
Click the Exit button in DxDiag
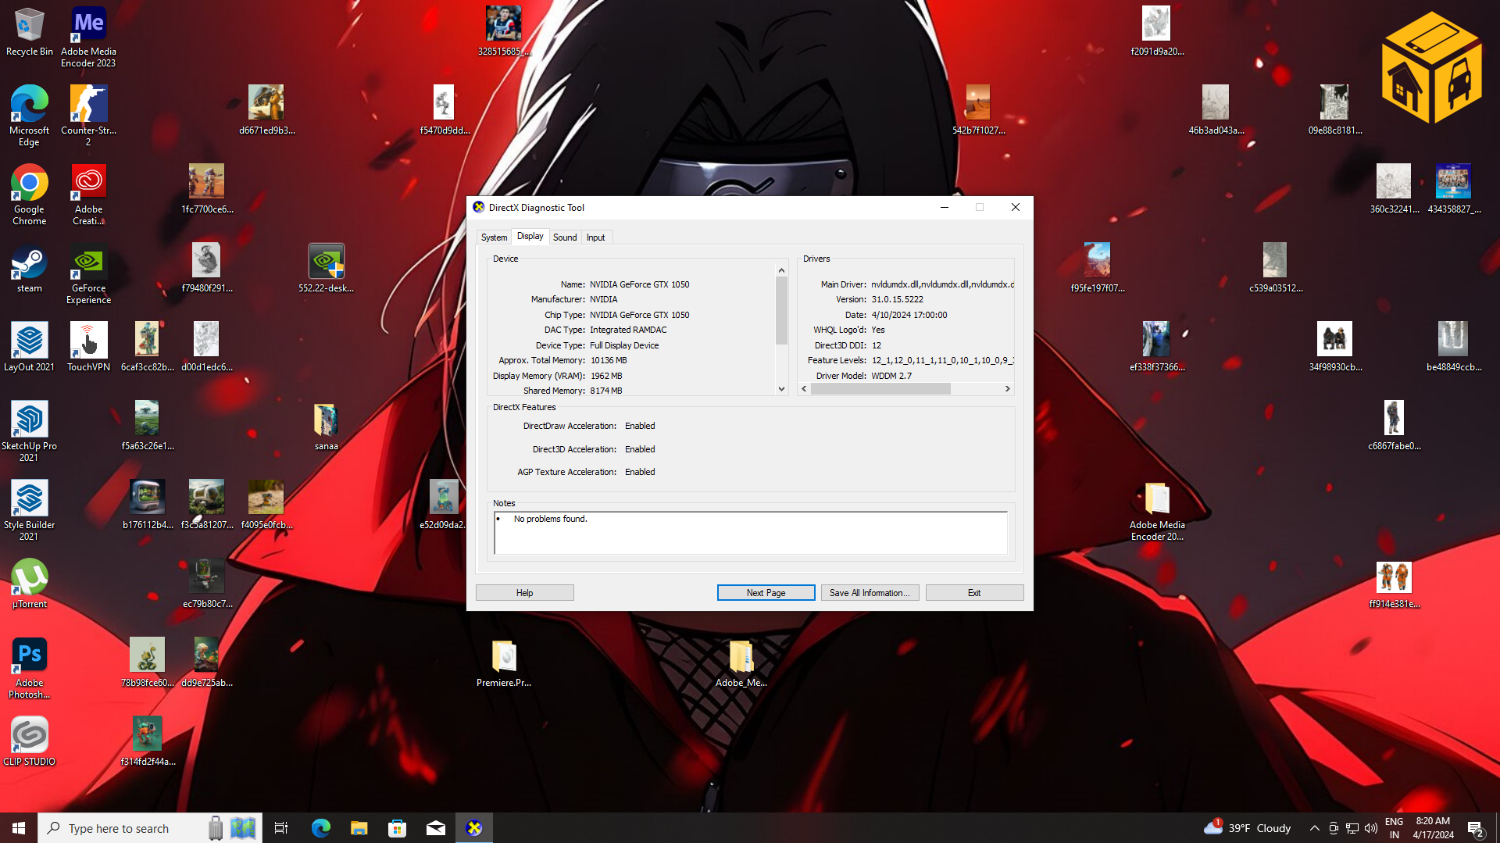(x=974, y=593)
